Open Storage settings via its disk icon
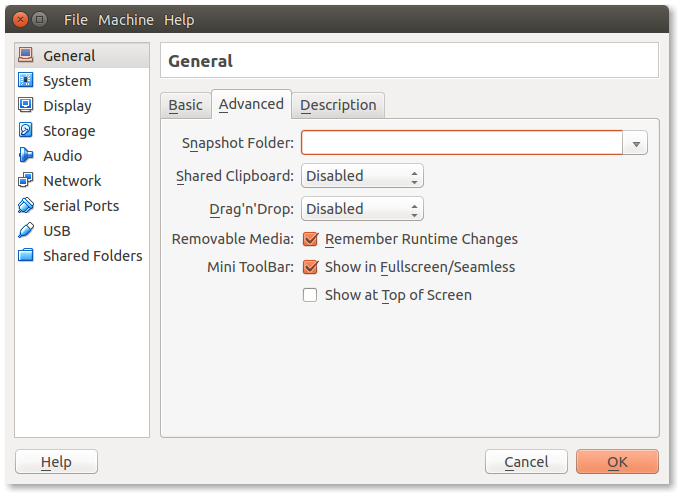This screenshot has height=493, width=678. [26, 131]
